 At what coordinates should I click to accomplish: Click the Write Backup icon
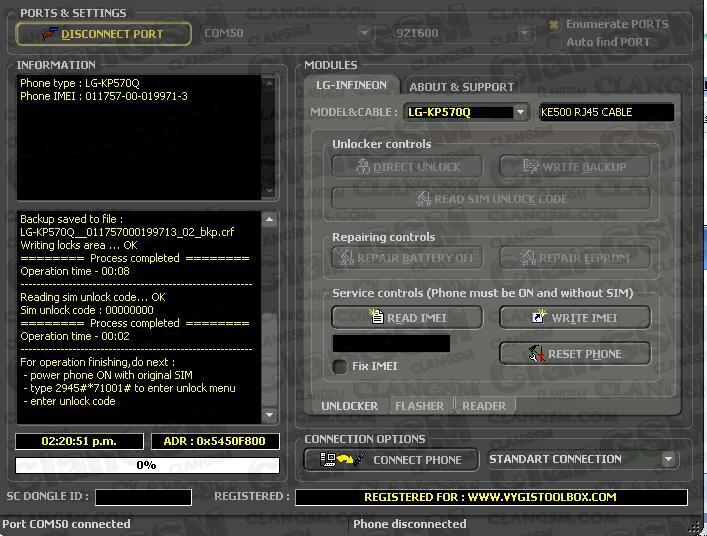[x=531, y=166]
